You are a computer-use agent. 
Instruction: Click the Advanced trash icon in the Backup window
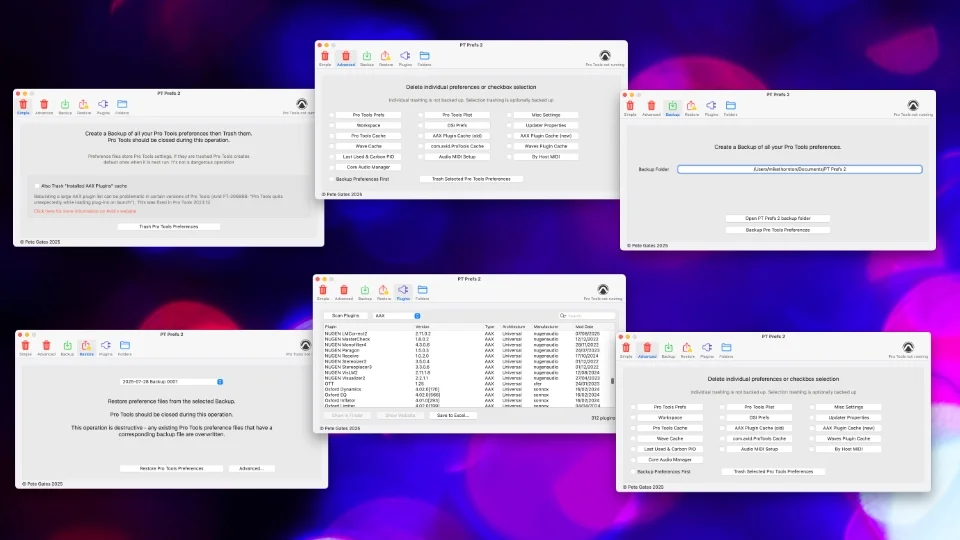point(651,108)
